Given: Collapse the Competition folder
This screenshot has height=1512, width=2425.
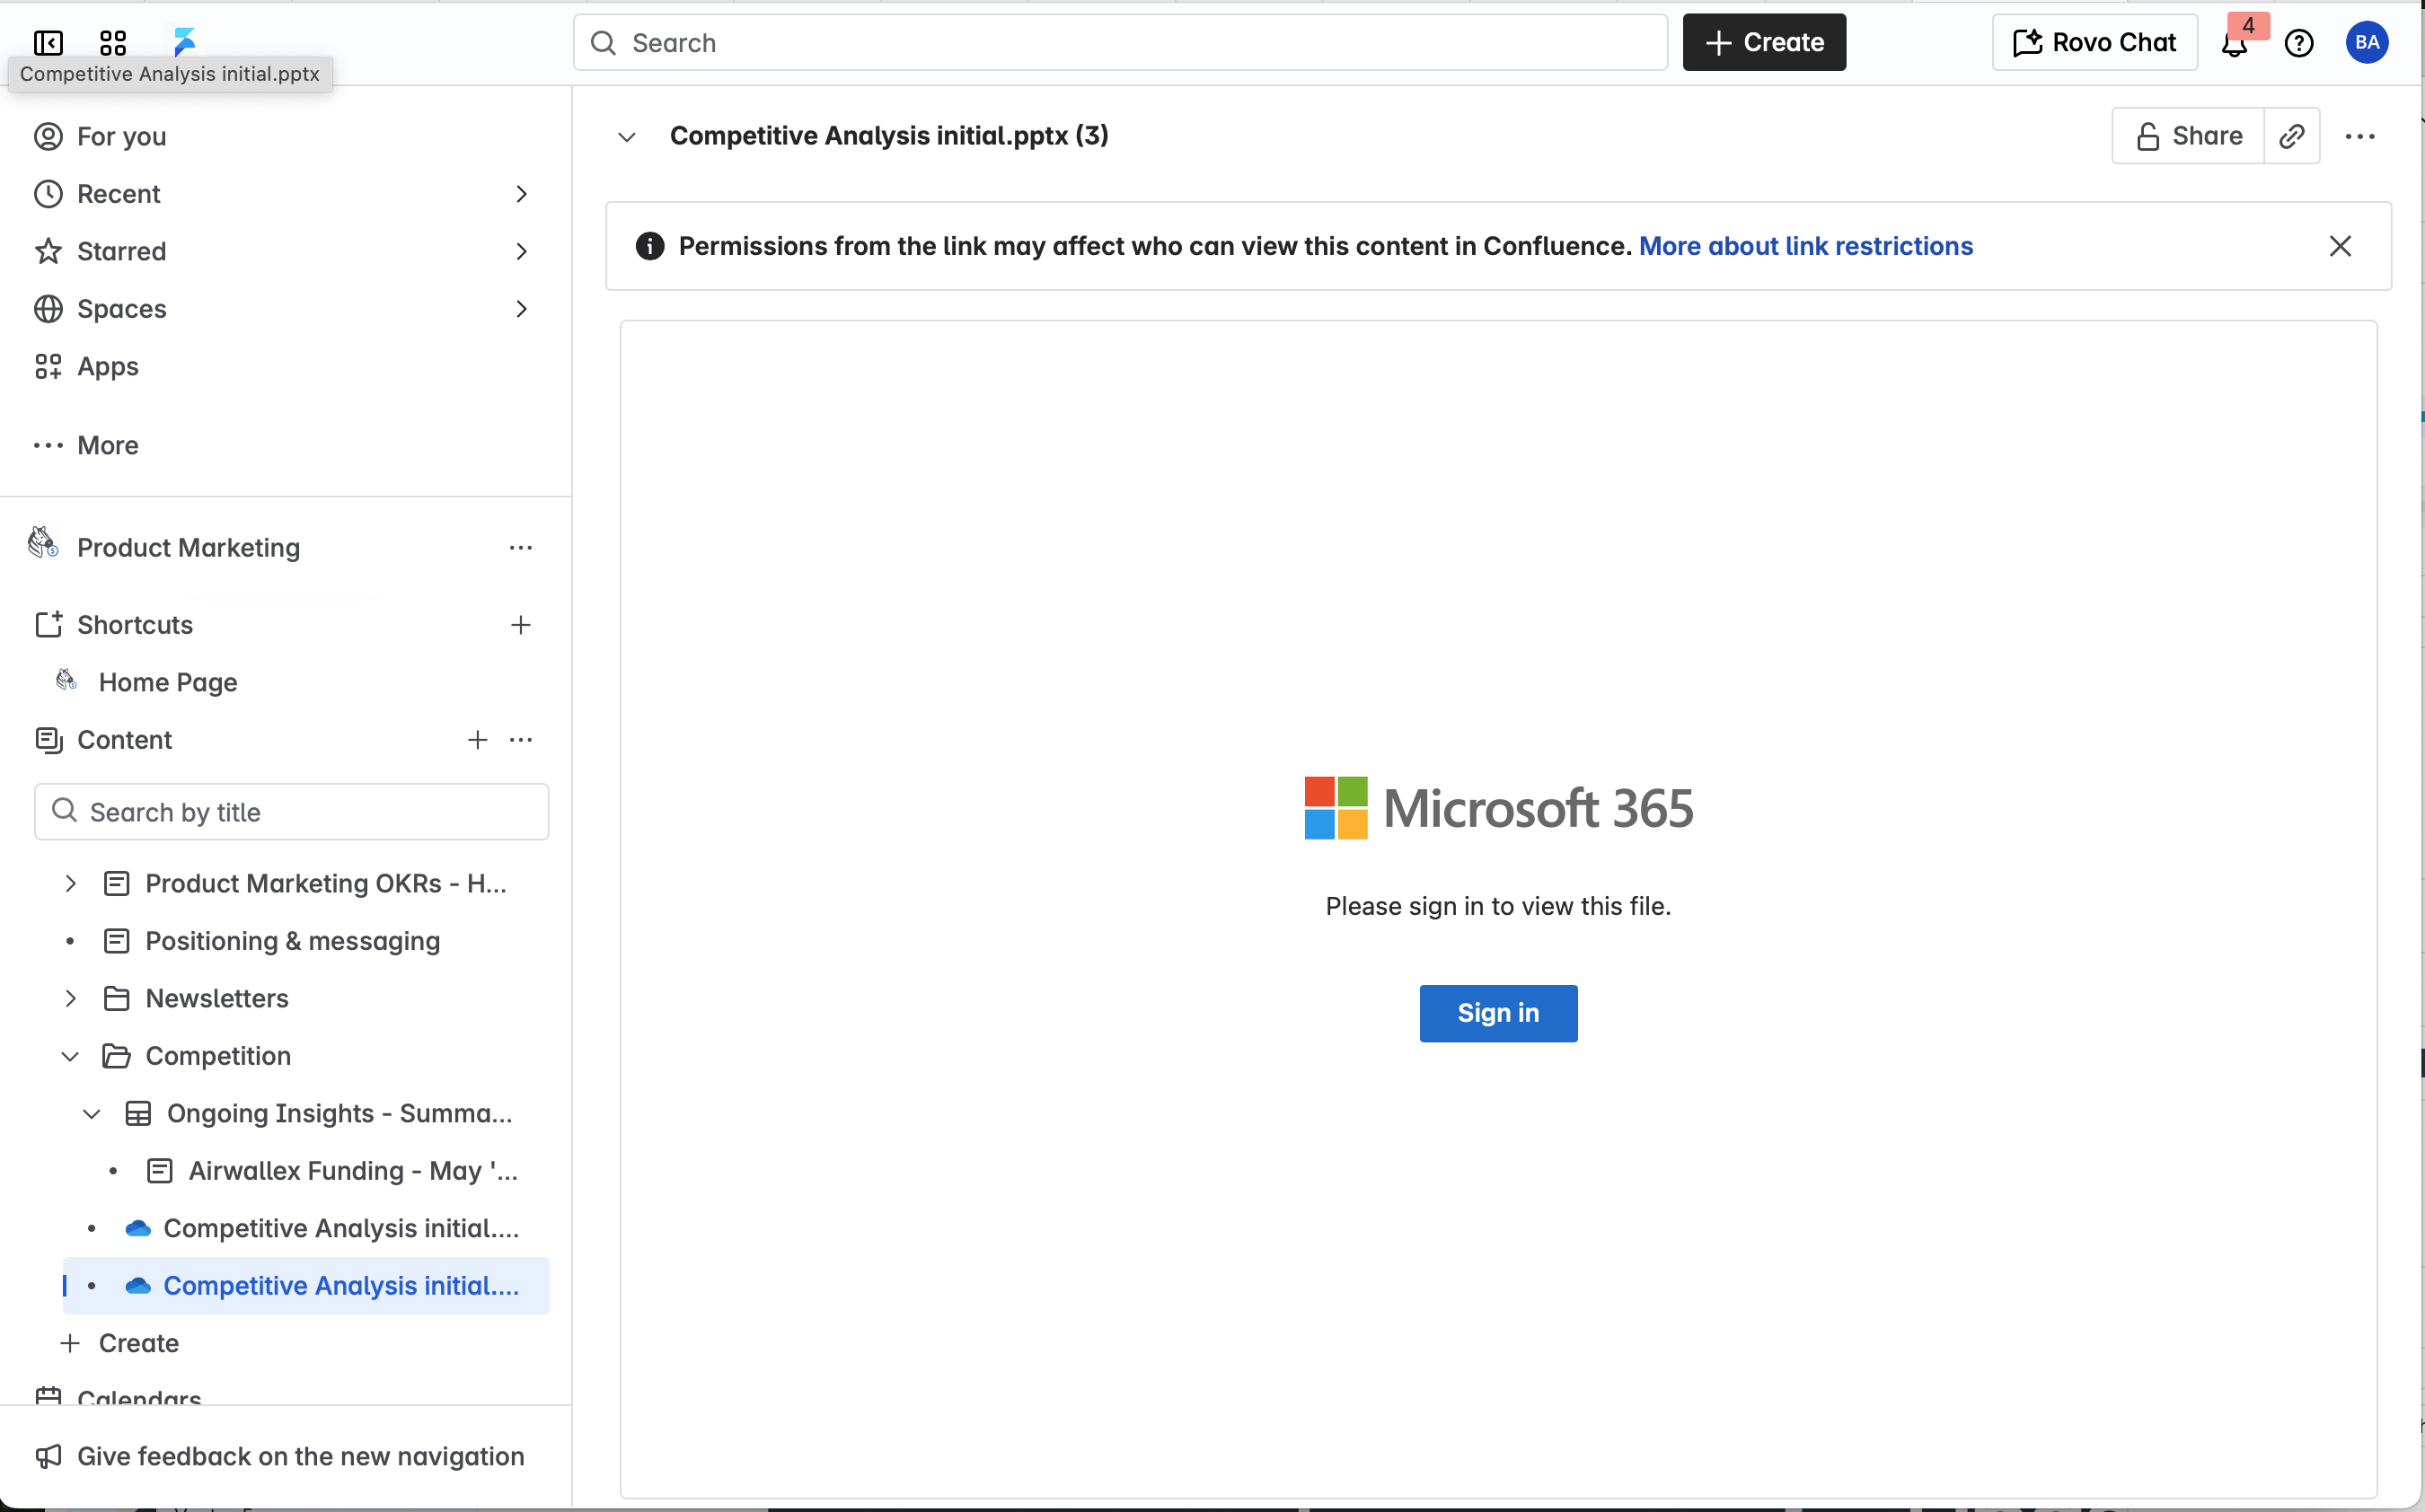Looking at the screenshot, I should tap(70, 1056).
